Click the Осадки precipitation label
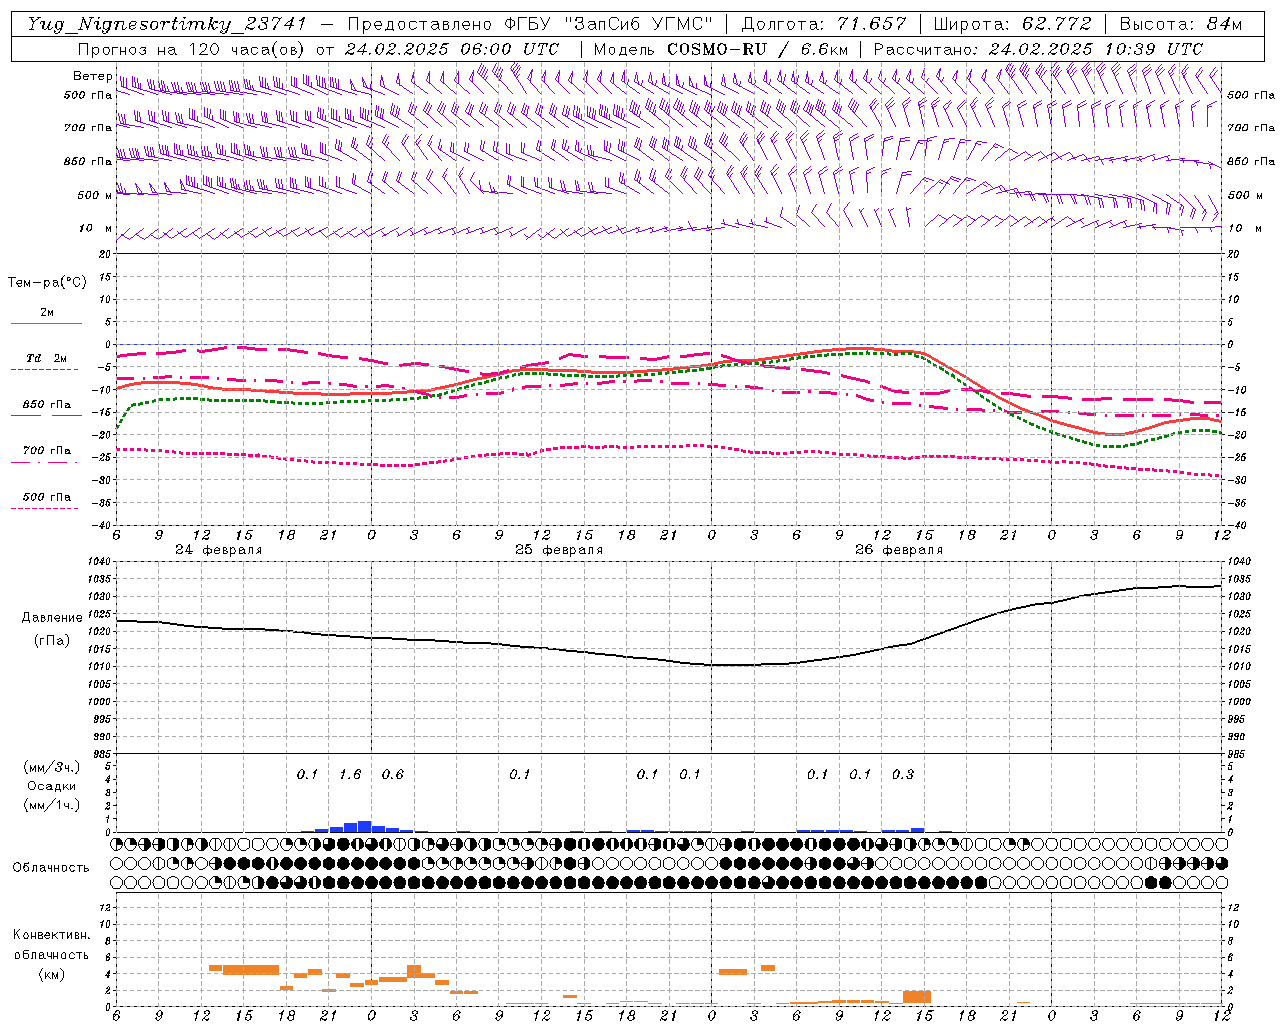Image resolution: width=1280 pixels, height=1024 pixels. point(51,786)
